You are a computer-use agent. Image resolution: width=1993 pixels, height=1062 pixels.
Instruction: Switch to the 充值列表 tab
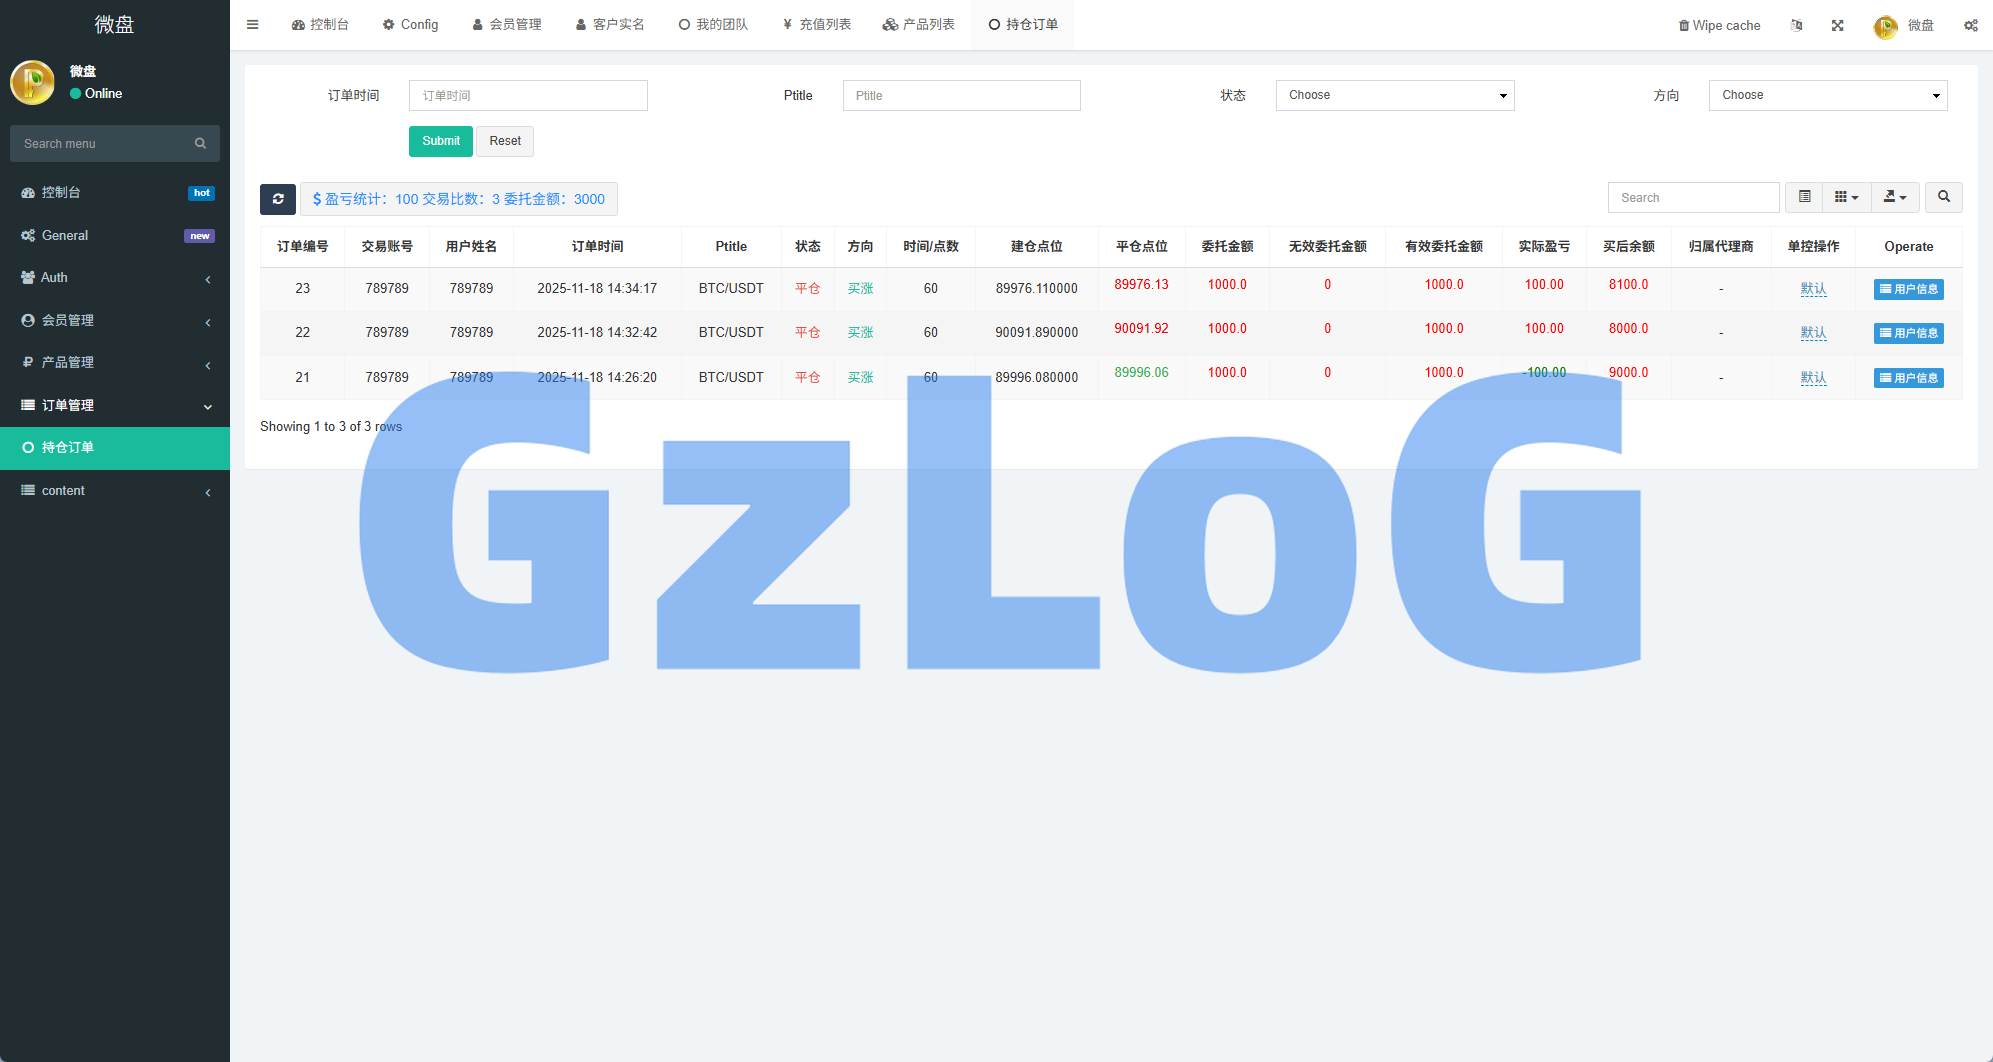click(817, 25)
